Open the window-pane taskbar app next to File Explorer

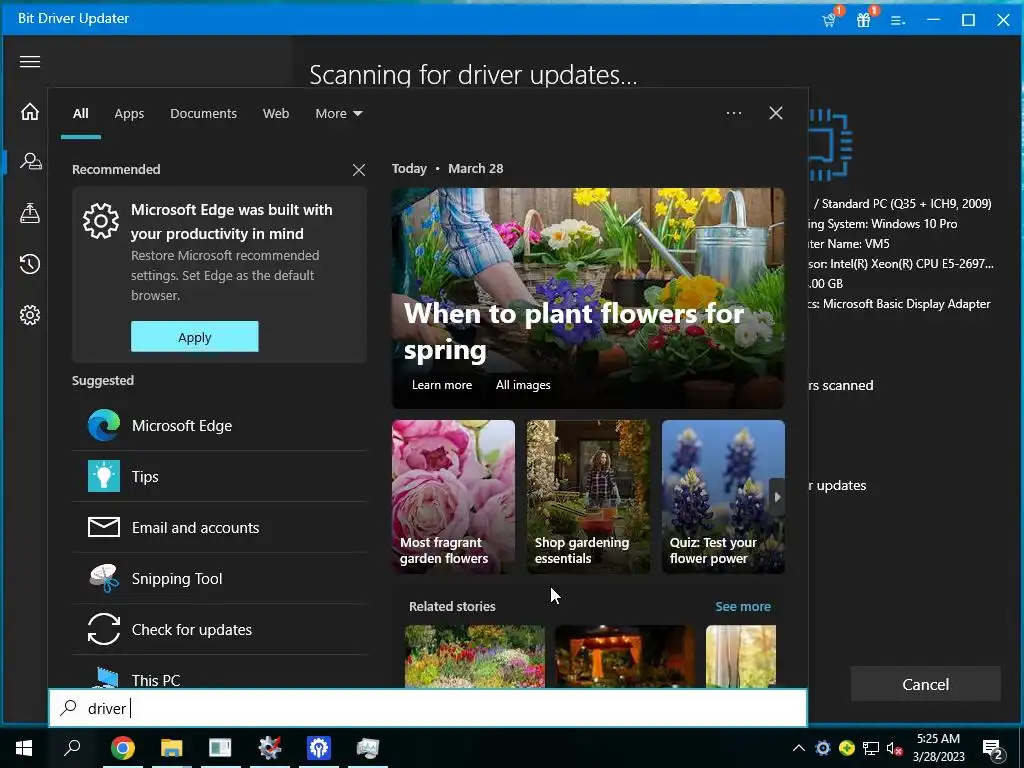coord(221,748)
